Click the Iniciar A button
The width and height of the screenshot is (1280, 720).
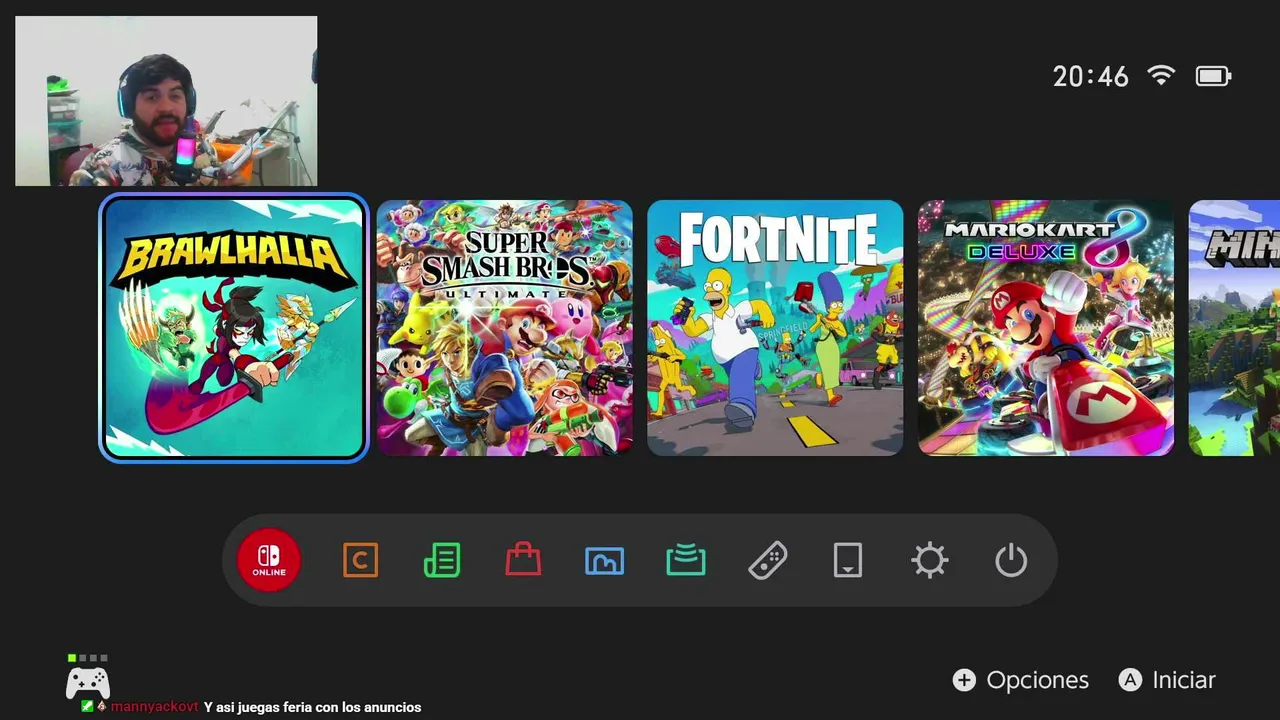[1166, 680]
